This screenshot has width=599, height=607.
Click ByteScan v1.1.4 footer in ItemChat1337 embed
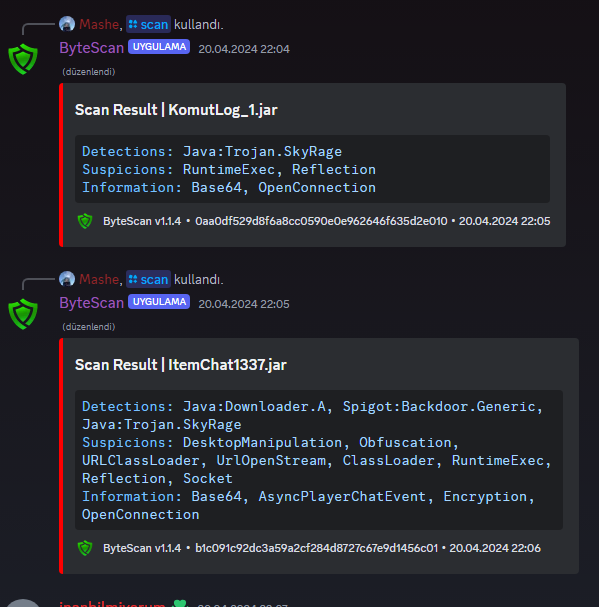(x=142, y=548)
